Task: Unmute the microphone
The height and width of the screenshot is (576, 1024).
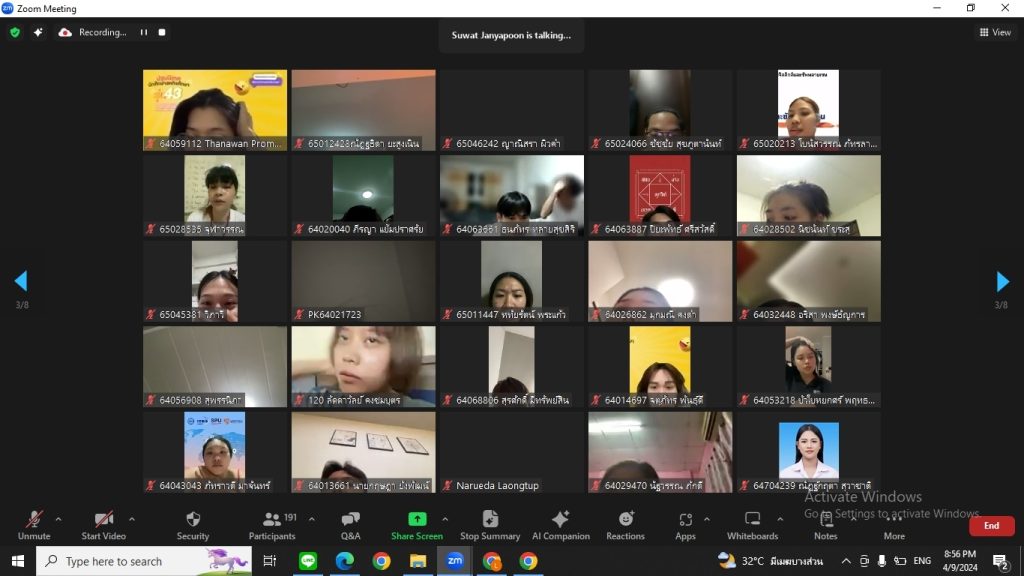Action: (34, 525)
